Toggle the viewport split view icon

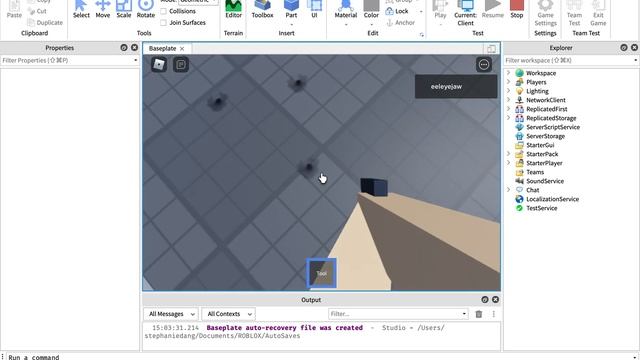pos(491,49)
